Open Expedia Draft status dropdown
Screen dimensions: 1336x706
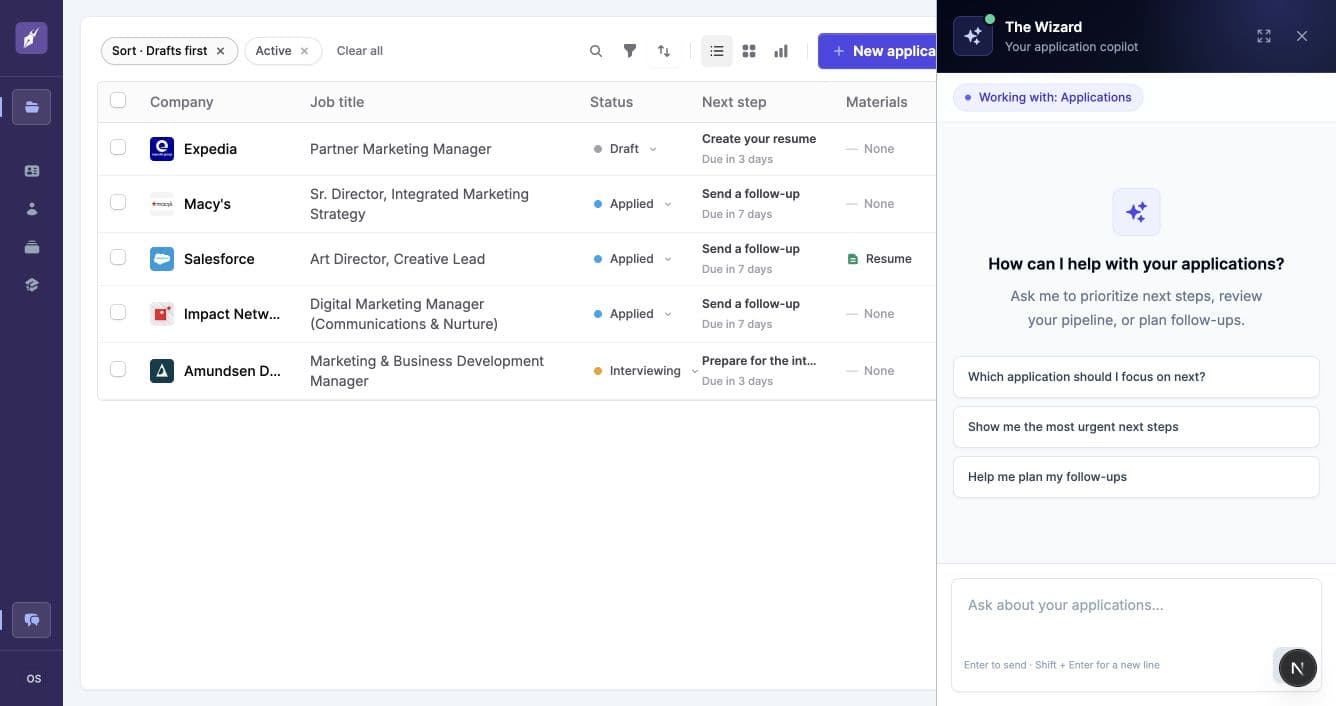click(x=625, y=149)
